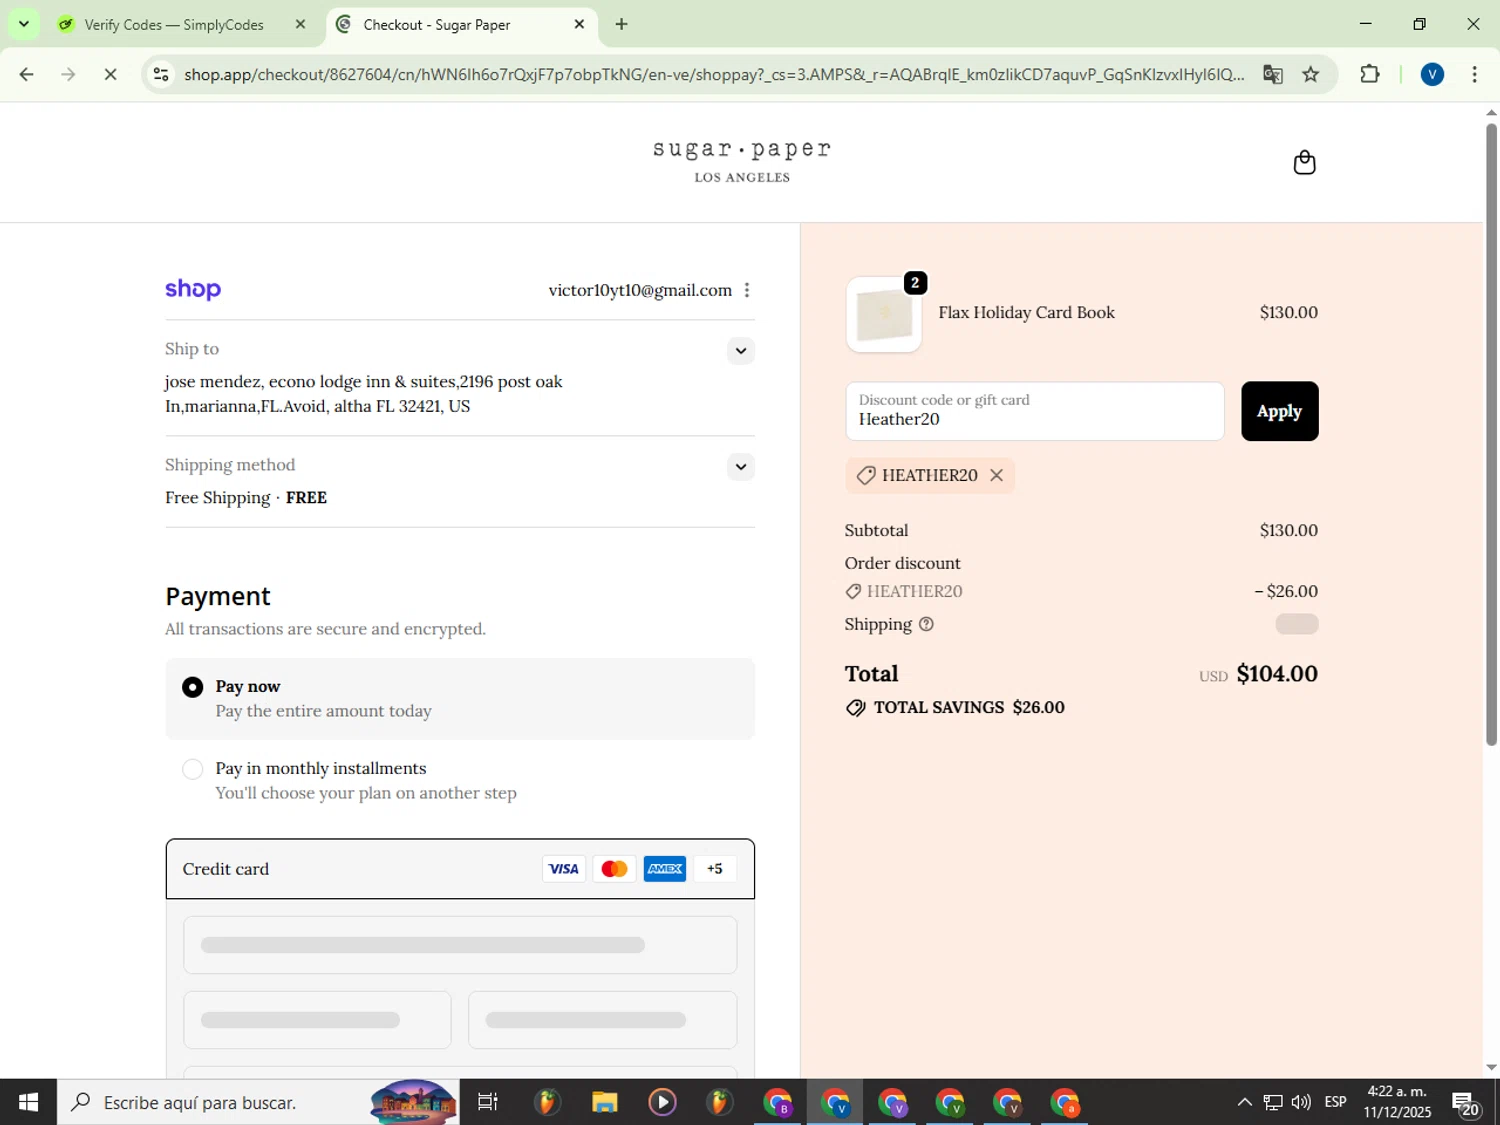Remove the HEATHER20 discount tag
The image size is (1500, 1125).
[x=996, y=475]
